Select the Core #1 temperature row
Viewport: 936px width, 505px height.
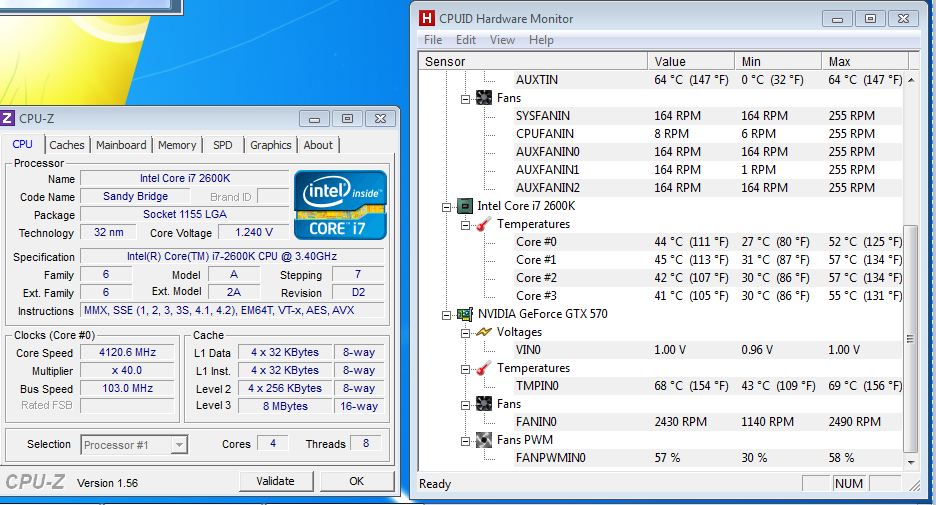click(707, 260)
